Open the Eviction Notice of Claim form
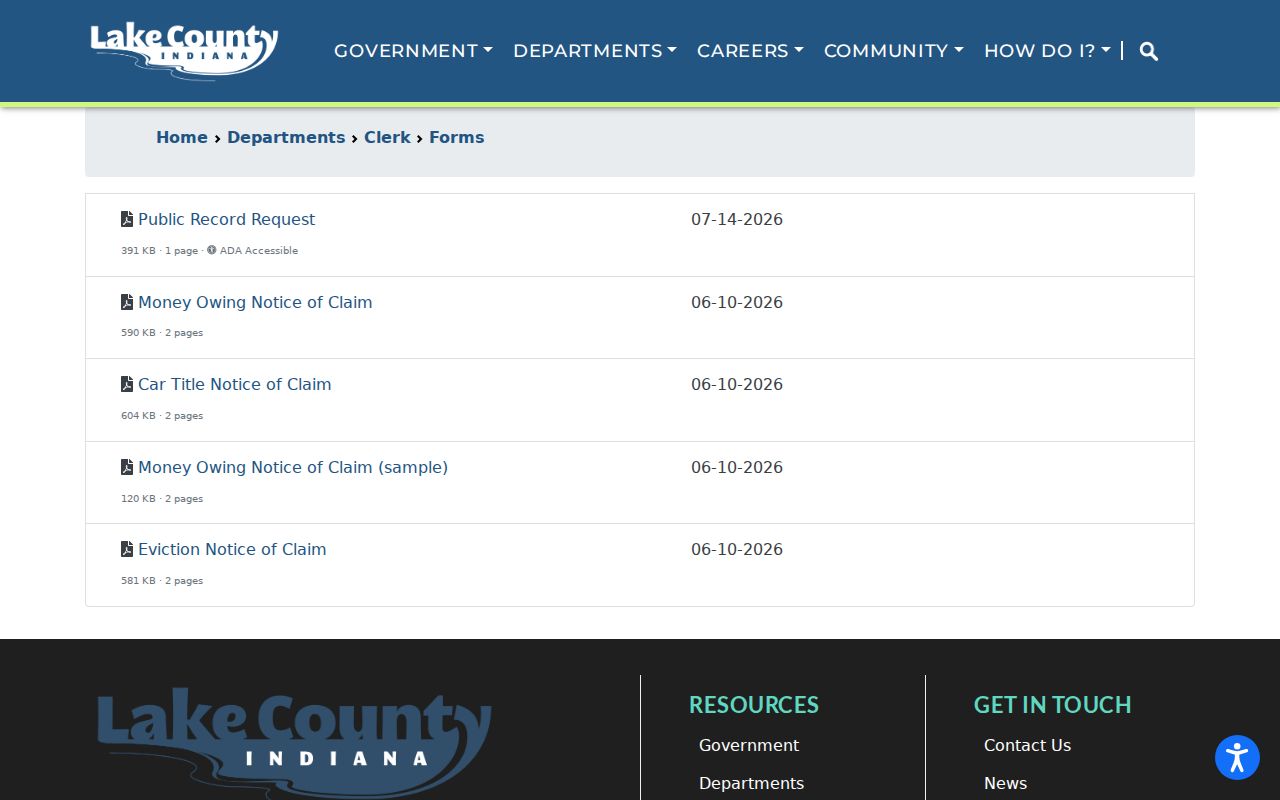This screenshot has height=800, width=1280. pos(232,549)
